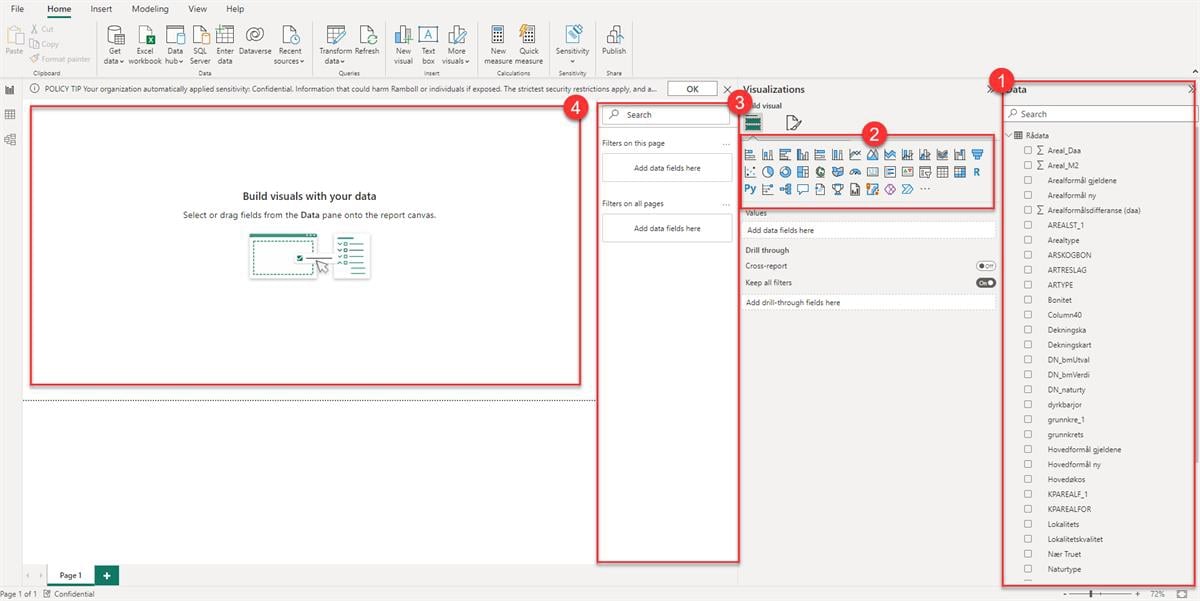Choose the funnel chart visualization

pos(978,154)
